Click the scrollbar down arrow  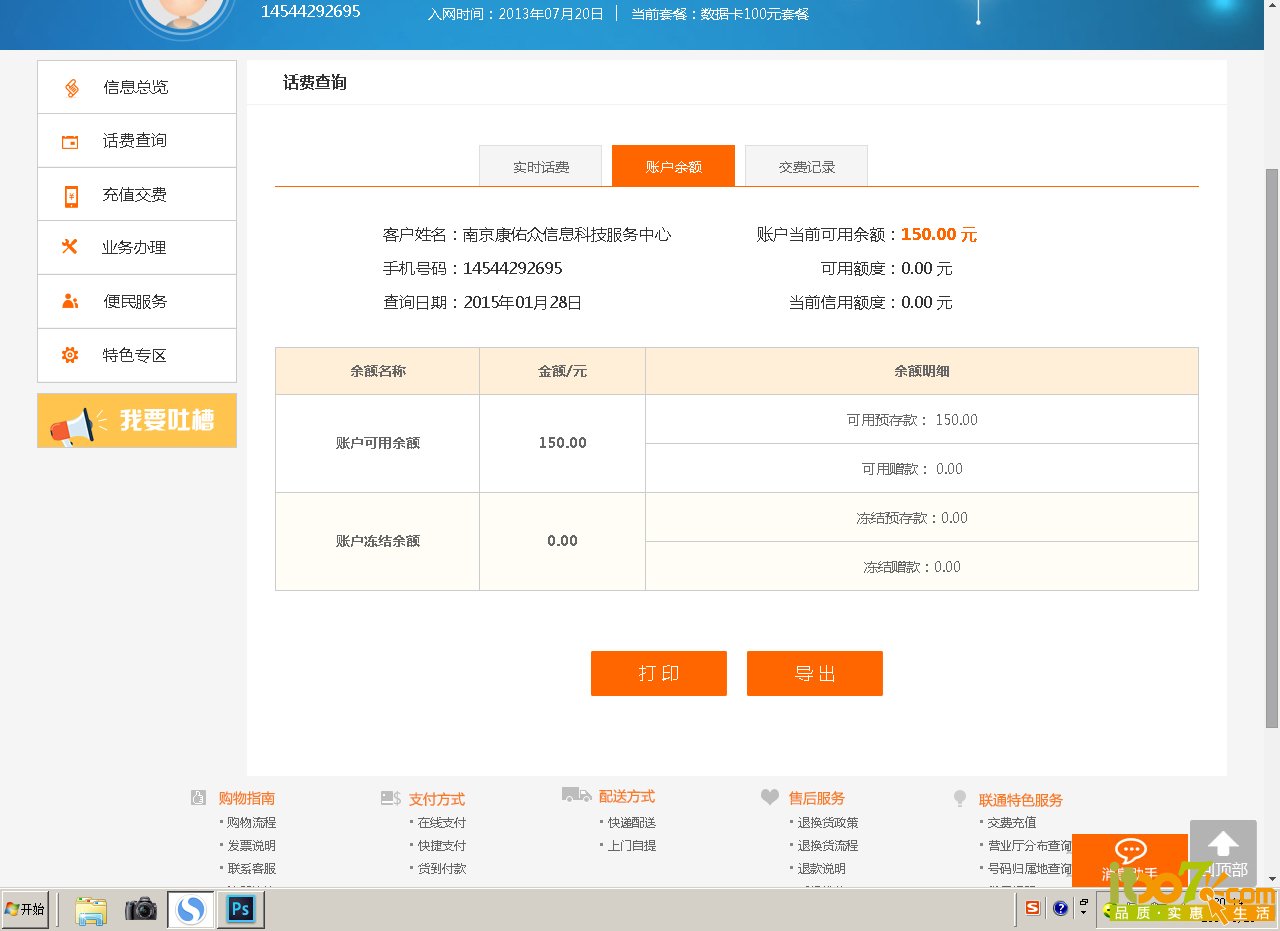[x=1272, y=879]
